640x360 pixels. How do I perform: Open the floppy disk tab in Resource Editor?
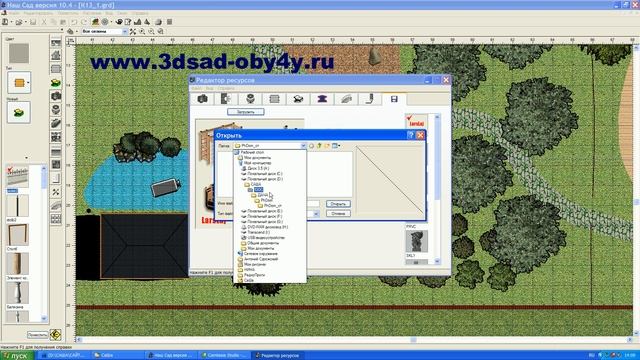[x=394, y=99]
